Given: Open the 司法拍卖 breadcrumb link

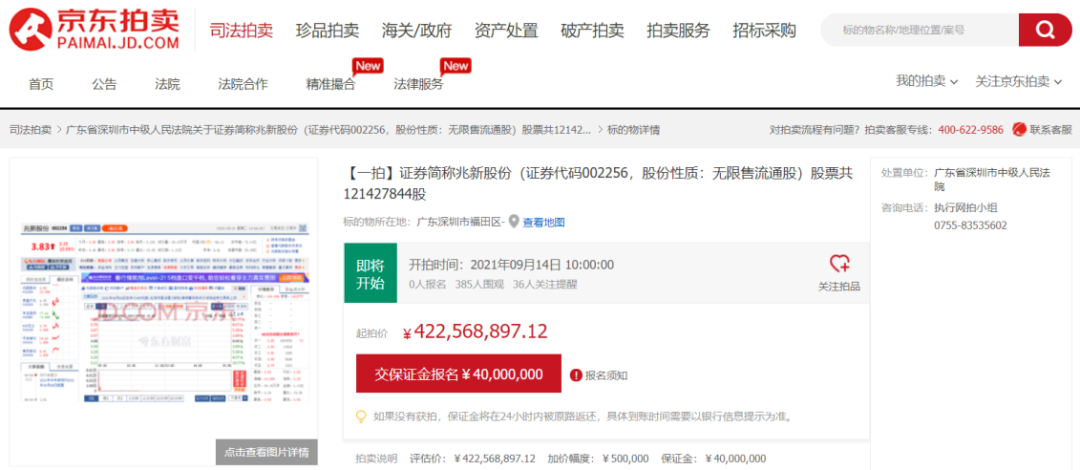Looking at the screenshot, I should coord(30,130).
